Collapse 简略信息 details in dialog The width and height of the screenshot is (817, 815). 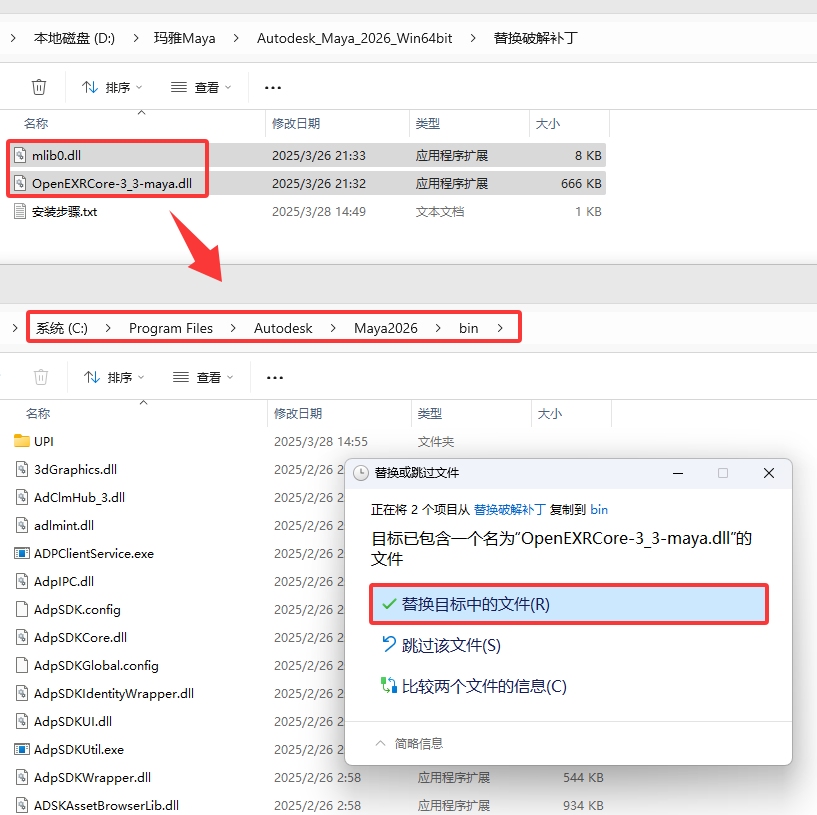410,744
